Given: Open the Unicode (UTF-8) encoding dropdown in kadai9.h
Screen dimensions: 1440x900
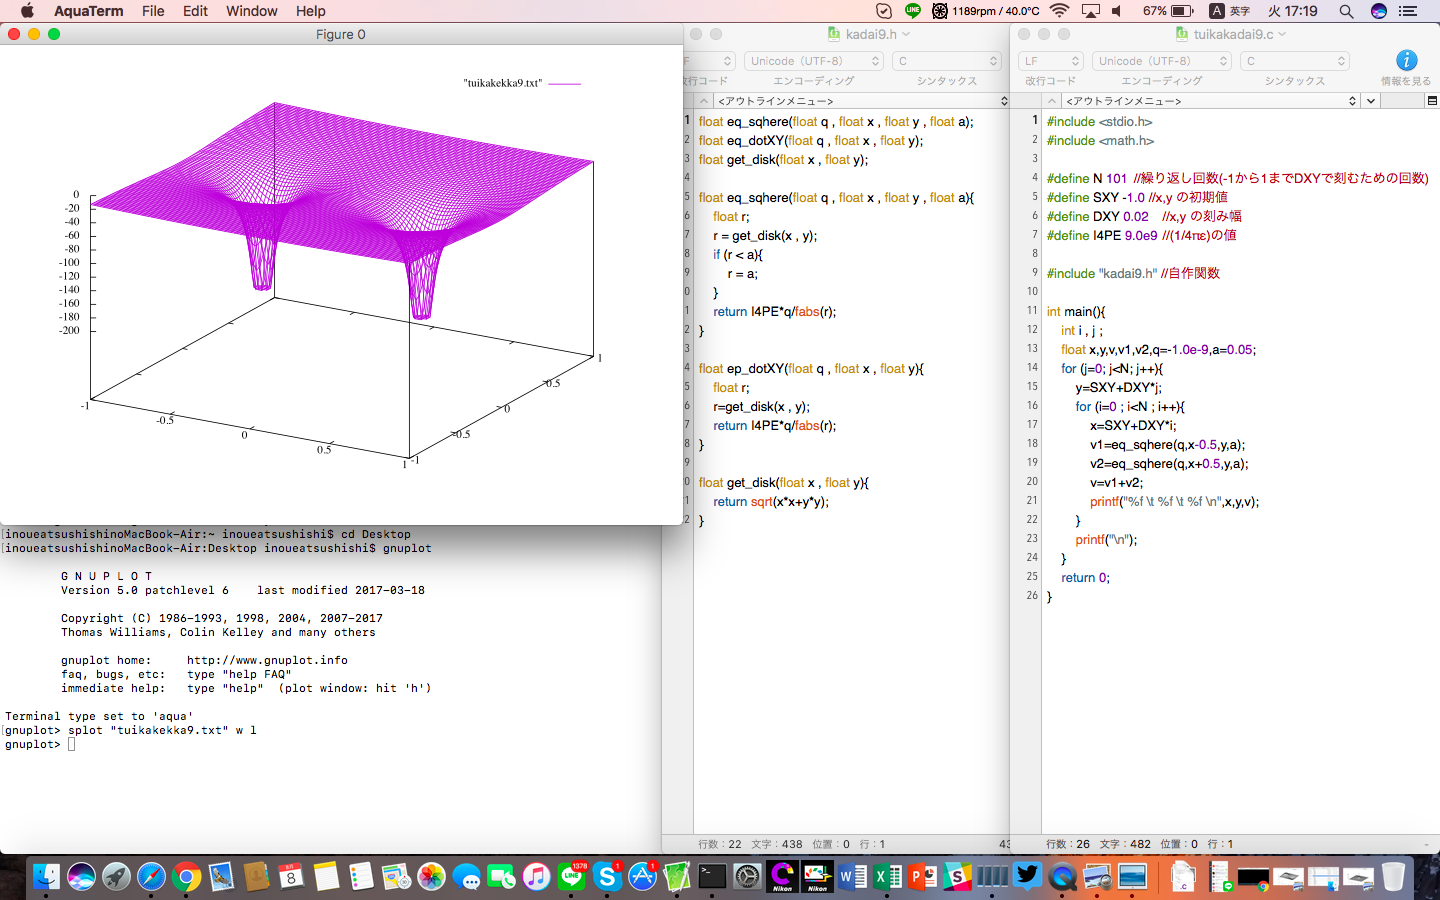Looking at the screenshot, I should [813, 61].
